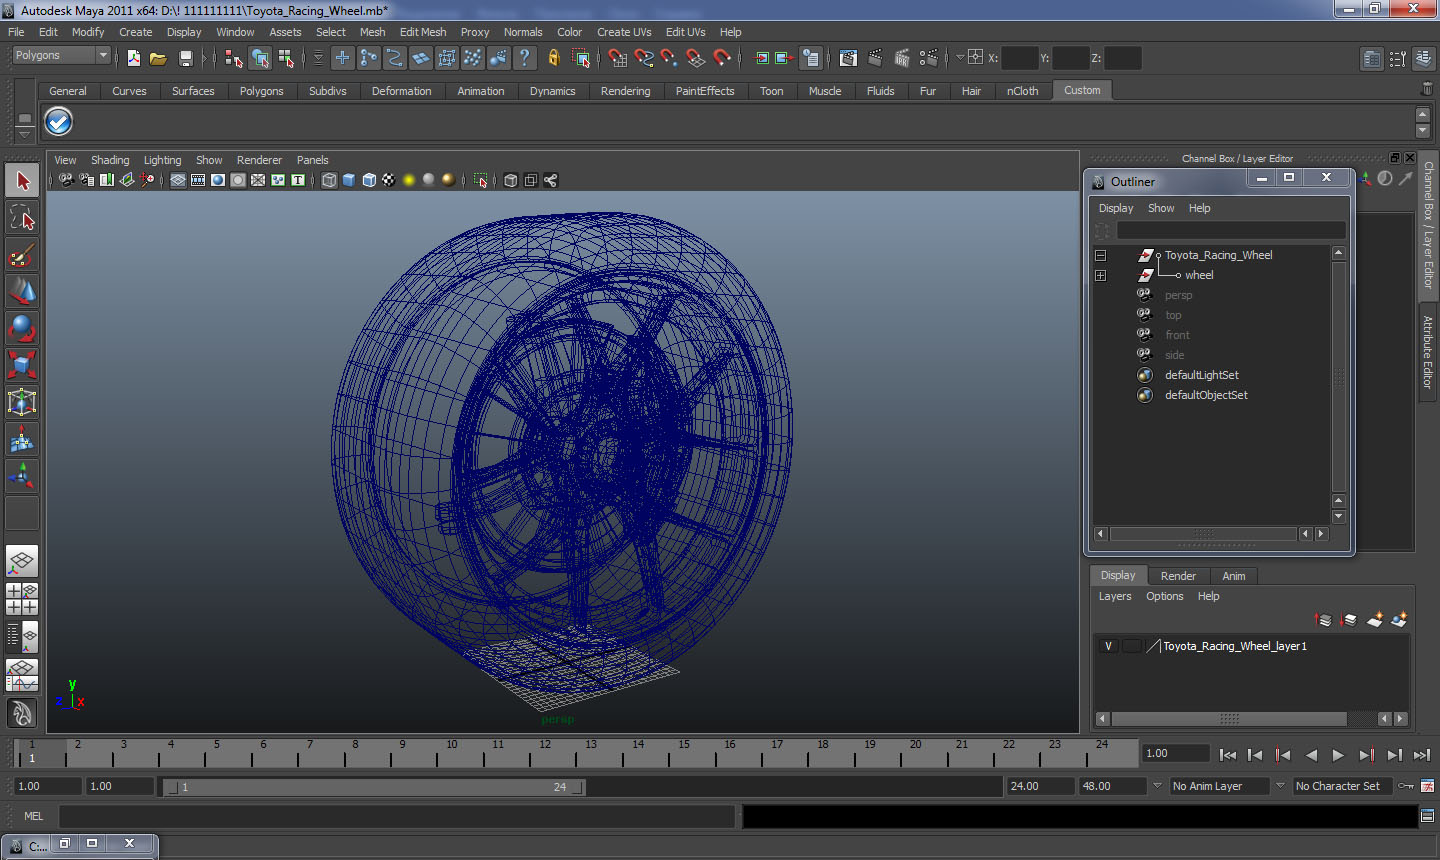Open a scene via folder icon
1440x860 pixels.
point(158,58)
